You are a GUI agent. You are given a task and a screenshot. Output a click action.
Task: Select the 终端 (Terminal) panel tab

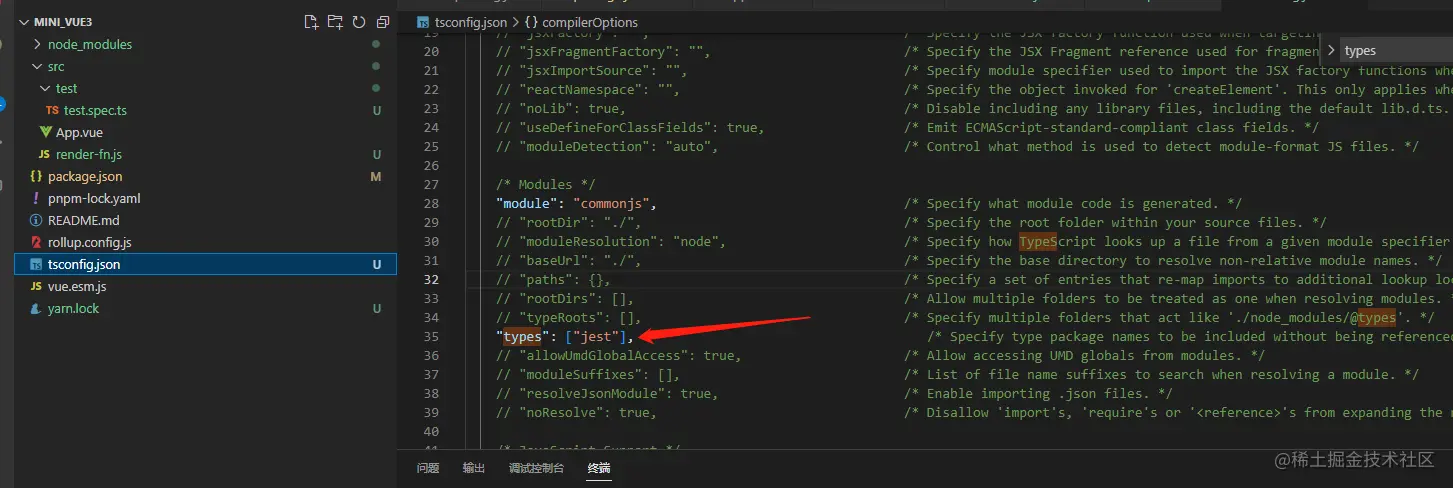click(x=599, y=468)
